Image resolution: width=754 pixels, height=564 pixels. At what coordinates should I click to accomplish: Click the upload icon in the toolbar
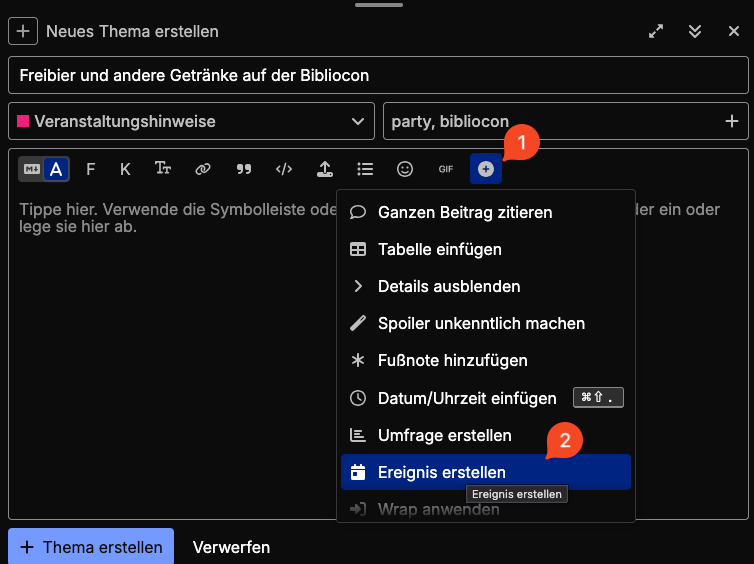click(325, 169)
